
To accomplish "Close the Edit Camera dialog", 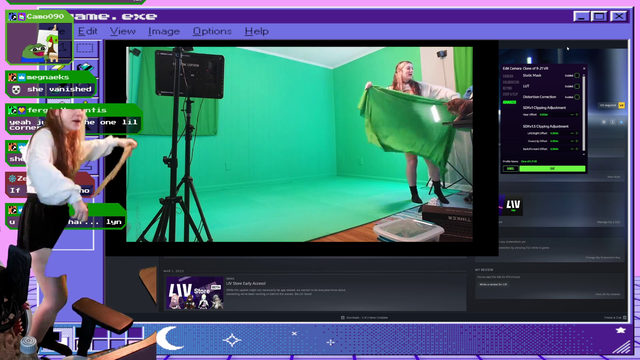I will pyautogui.click(x=584, y=69).
